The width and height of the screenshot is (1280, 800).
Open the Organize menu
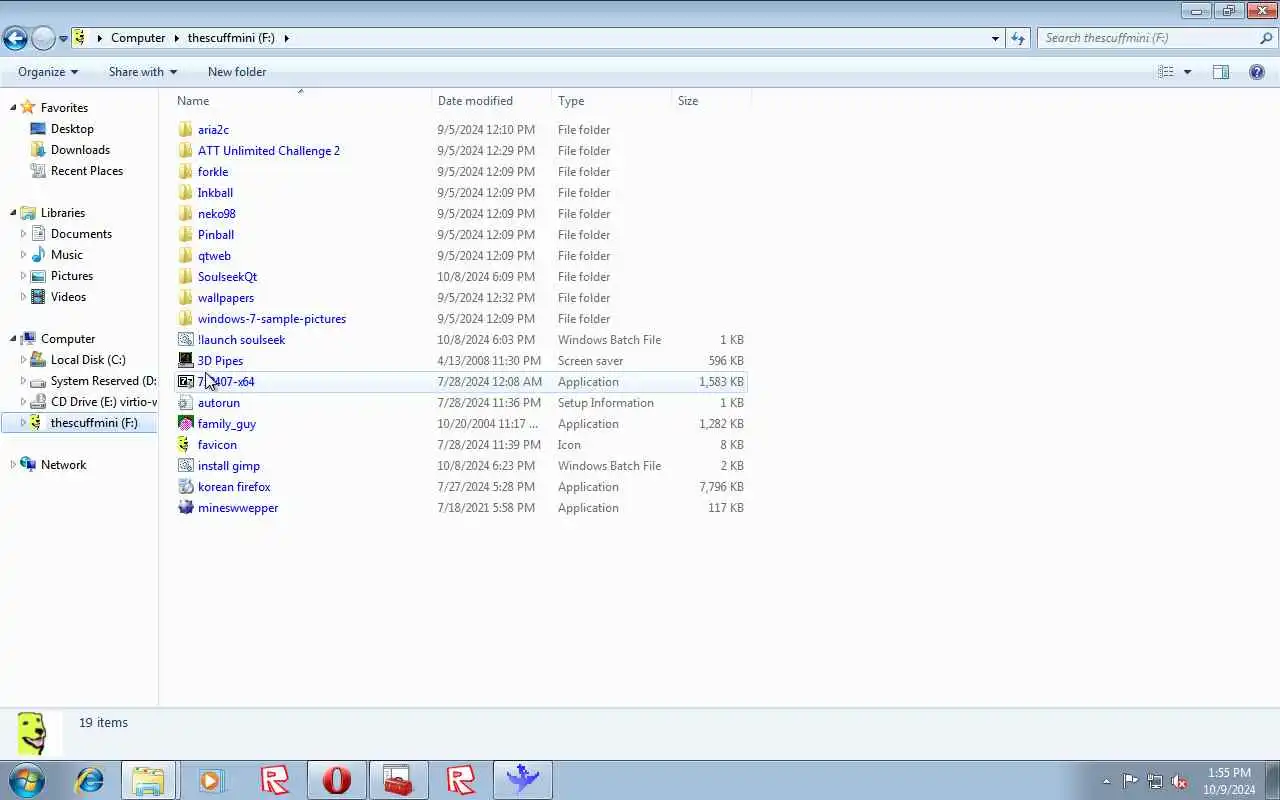coord(48,72)
